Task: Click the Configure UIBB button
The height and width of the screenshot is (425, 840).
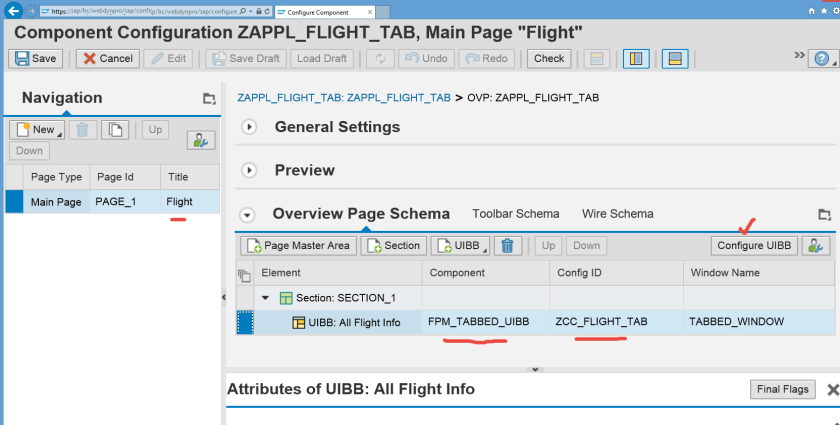Action: 754,245
